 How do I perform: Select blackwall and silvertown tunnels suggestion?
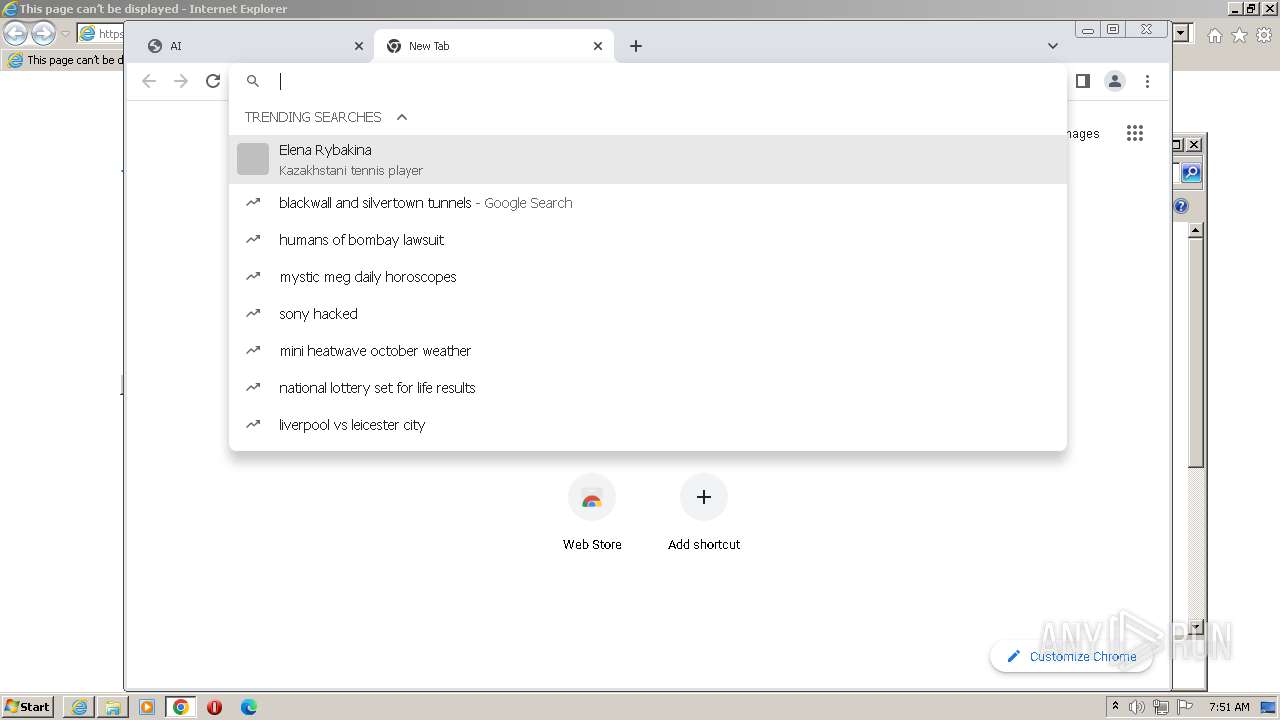[x=648, y=203]
